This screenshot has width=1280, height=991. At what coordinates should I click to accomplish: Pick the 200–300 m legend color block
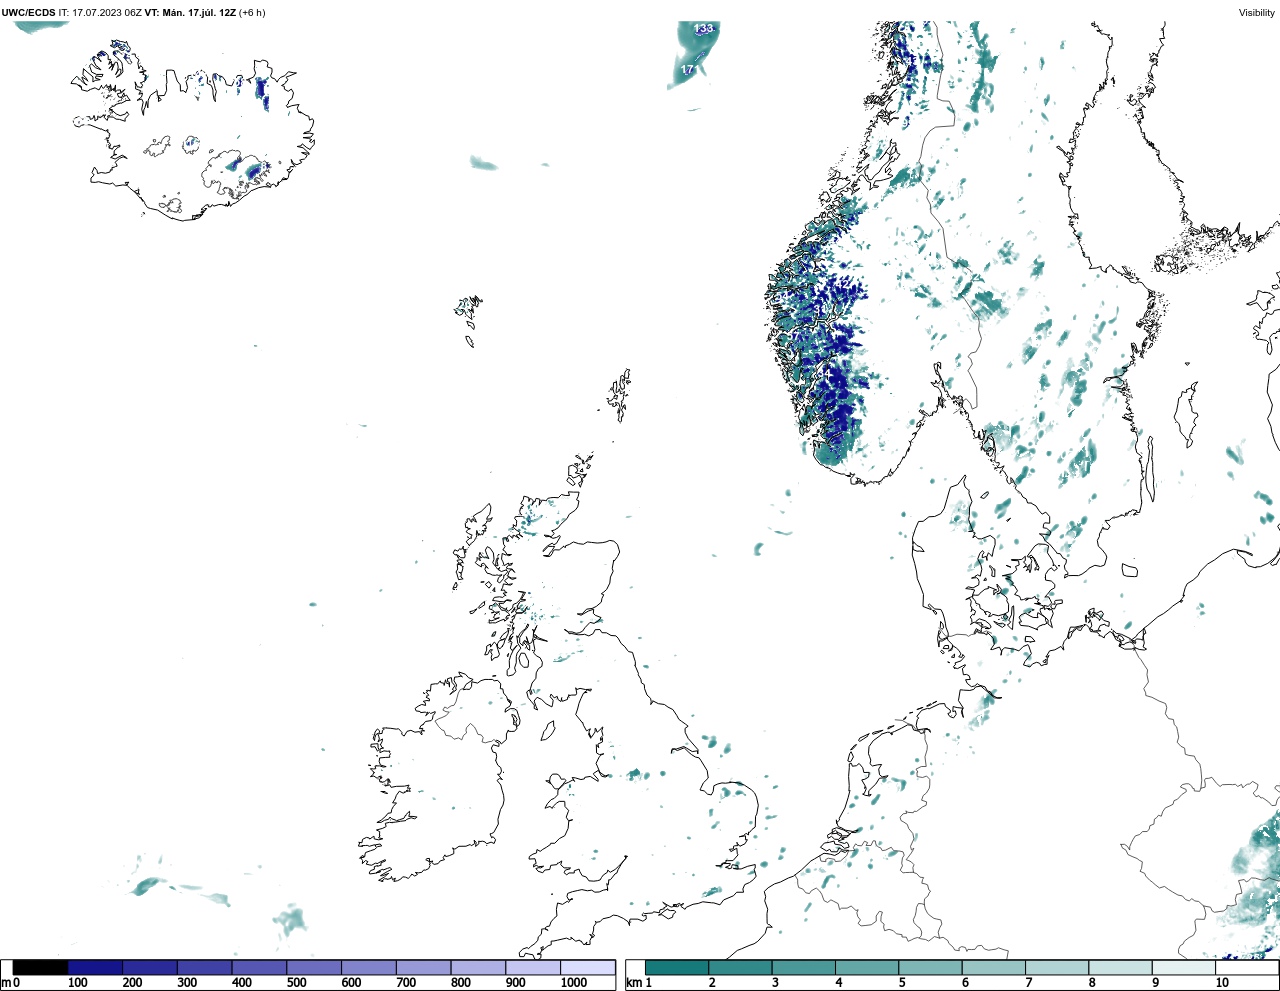(x=150, y=968)
